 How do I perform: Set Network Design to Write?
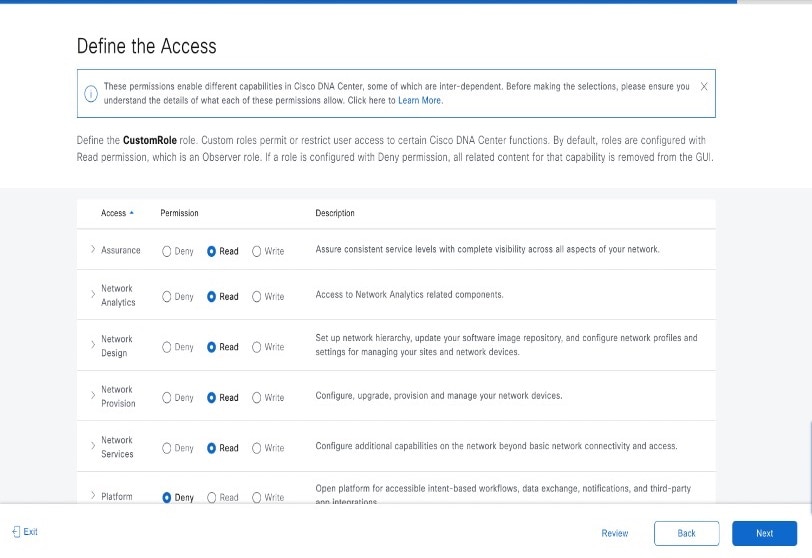pos(256,347)
